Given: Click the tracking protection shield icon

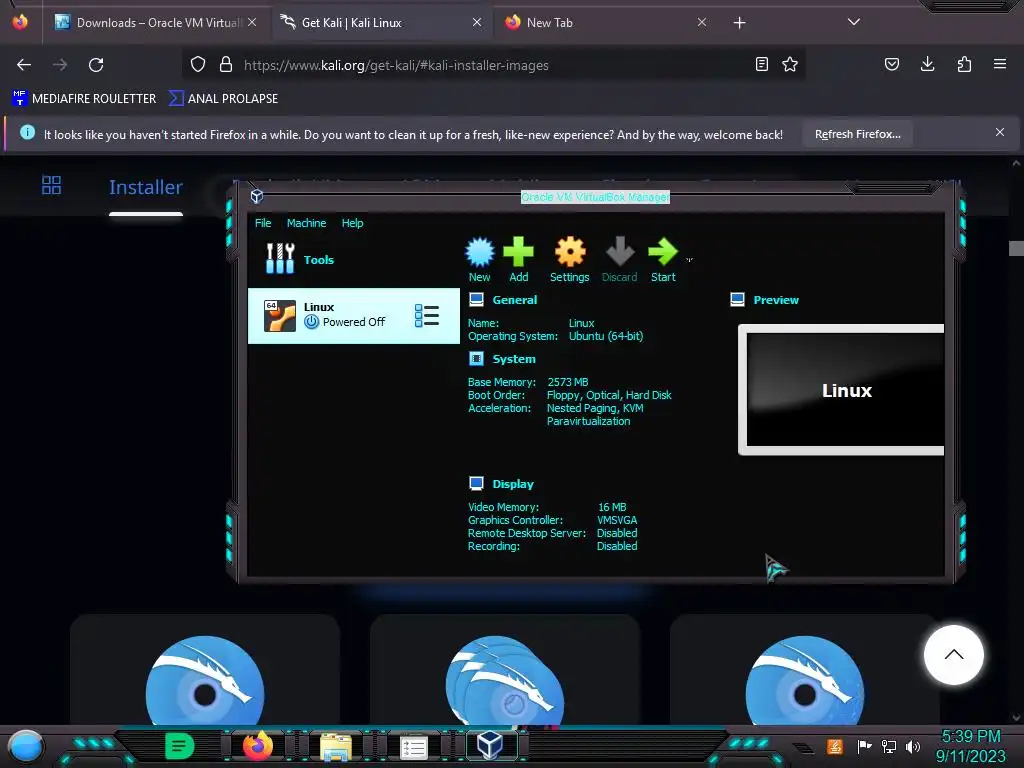Looking at the screenshot, I should click(x=198, y=65).
